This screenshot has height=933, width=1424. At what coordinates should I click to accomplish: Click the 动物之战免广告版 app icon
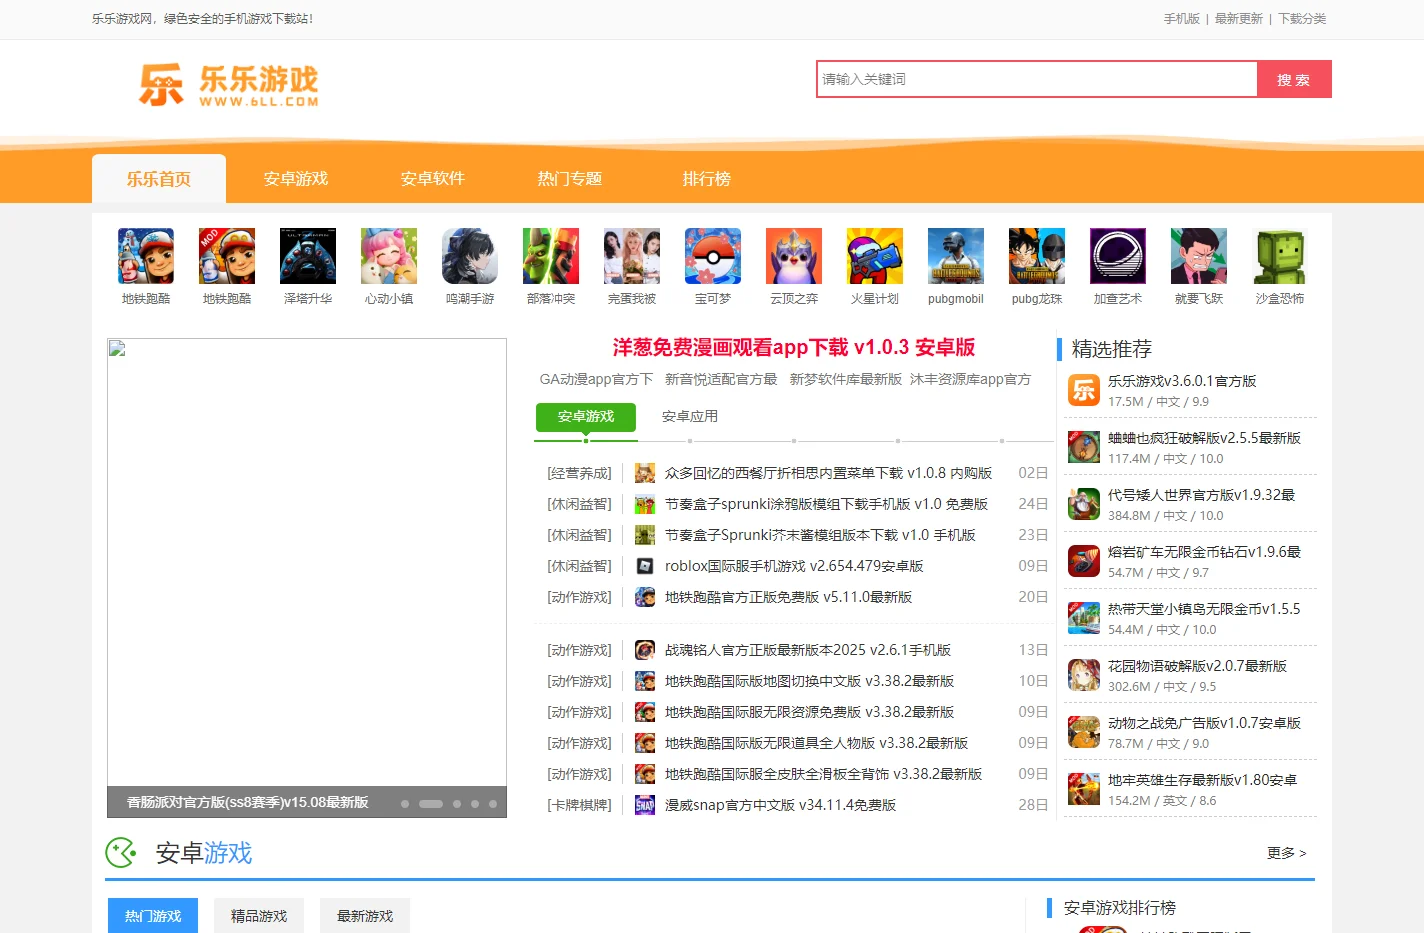coord(1084,732)
